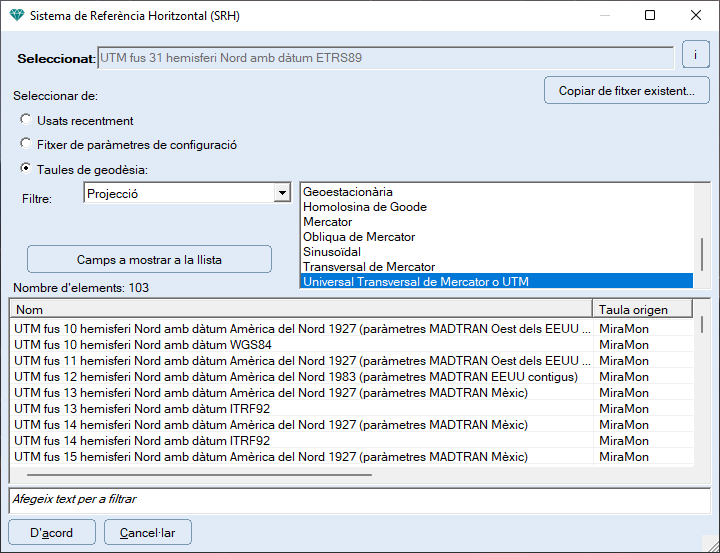720x553 pixels.
Task: Click results list vertical scrollbar thumb
Action: tap(702, 324)
